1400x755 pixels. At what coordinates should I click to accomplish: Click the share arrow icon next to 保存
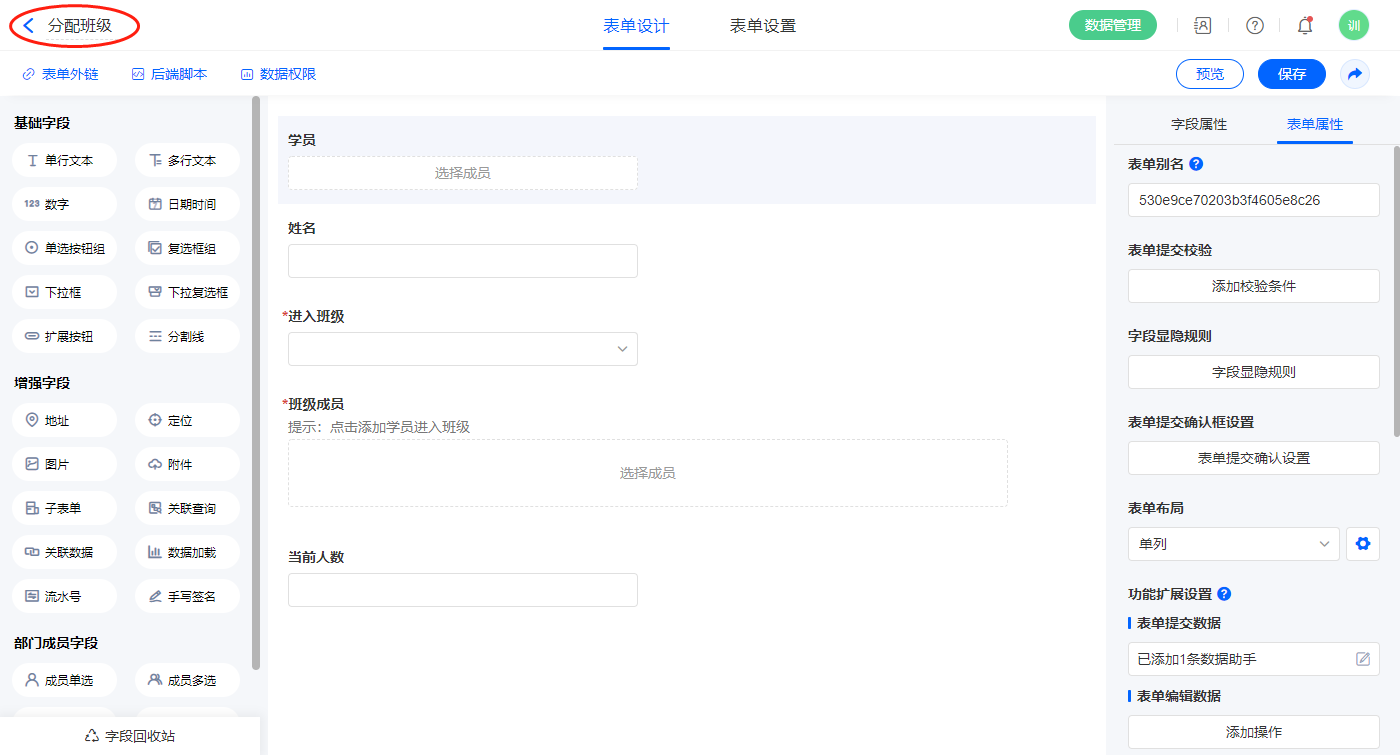[1355, 74]
